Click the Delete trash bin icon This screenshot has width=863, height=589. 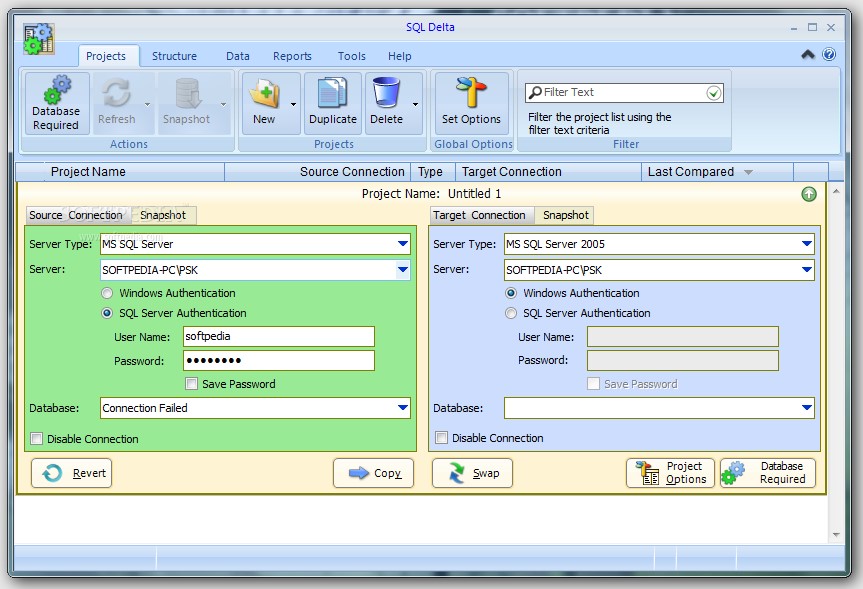tap(386, 92)
